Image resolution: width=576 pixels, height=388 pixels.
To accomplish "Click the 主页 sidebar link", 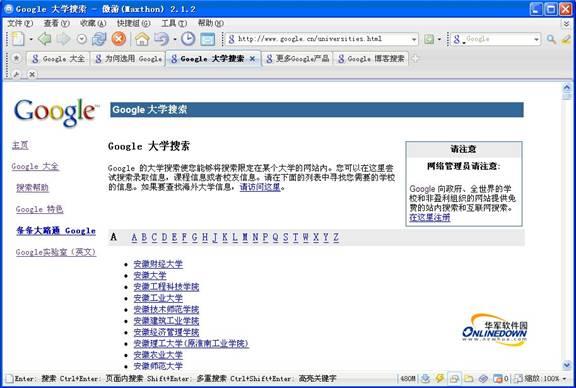I will tap(20, 145).
